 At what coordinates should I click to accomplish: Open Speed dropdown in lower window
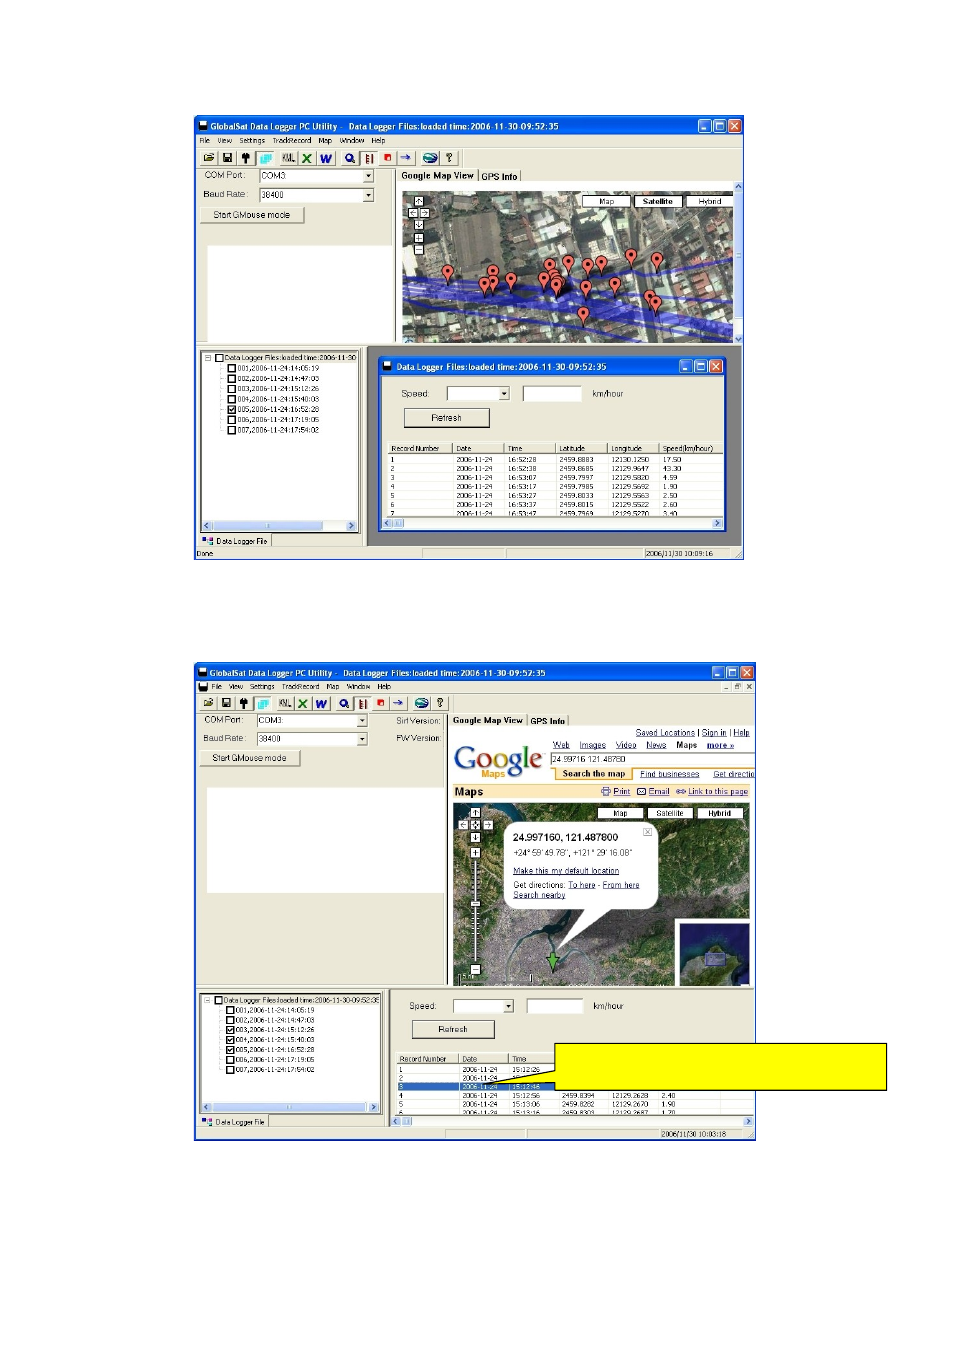point(508,1007)
